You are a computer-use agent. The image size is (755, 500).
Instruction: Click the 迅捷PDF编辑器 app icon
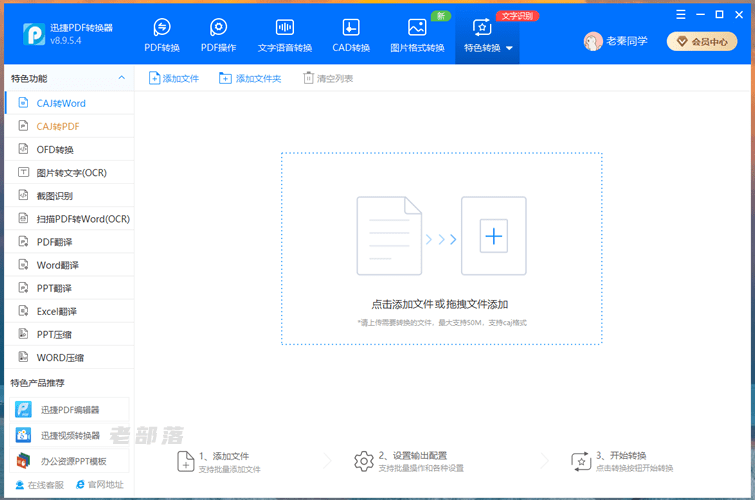pos(23,409)
